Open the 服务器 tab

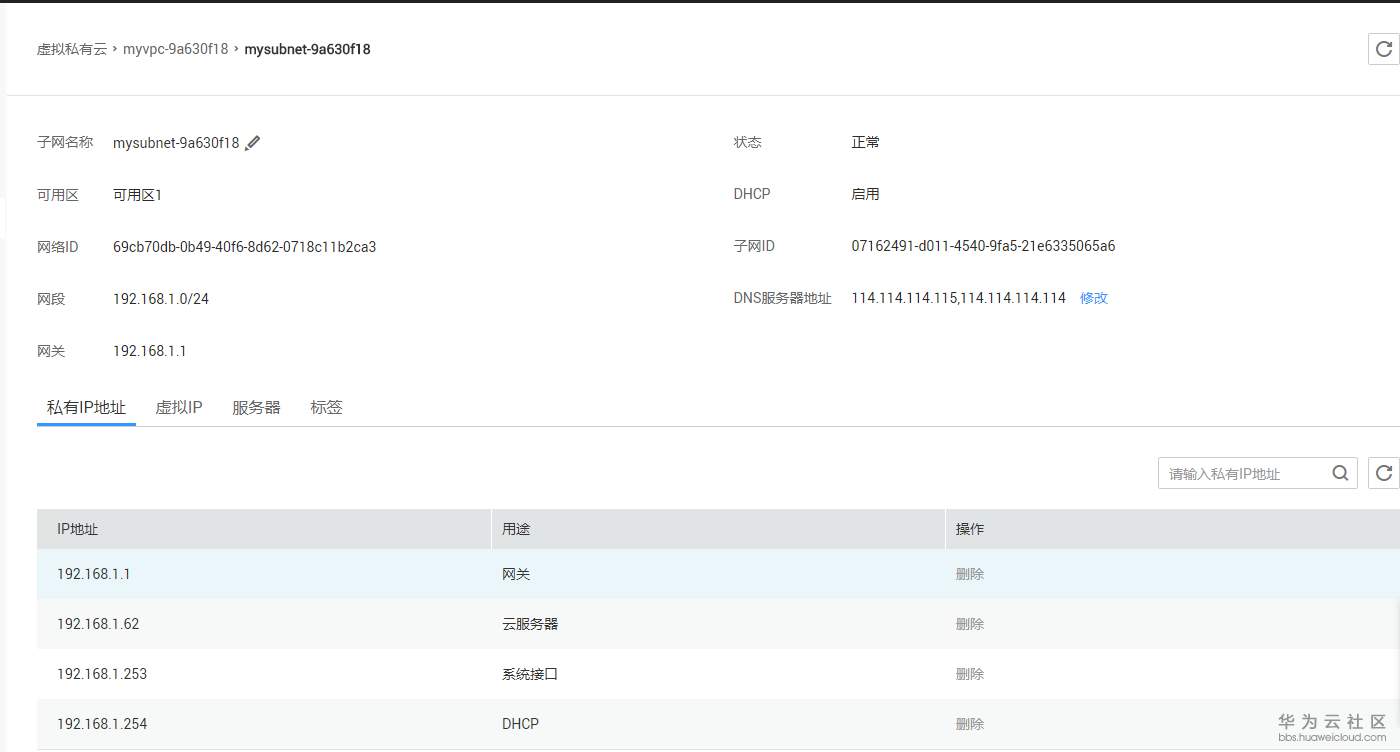click(256, 407)
